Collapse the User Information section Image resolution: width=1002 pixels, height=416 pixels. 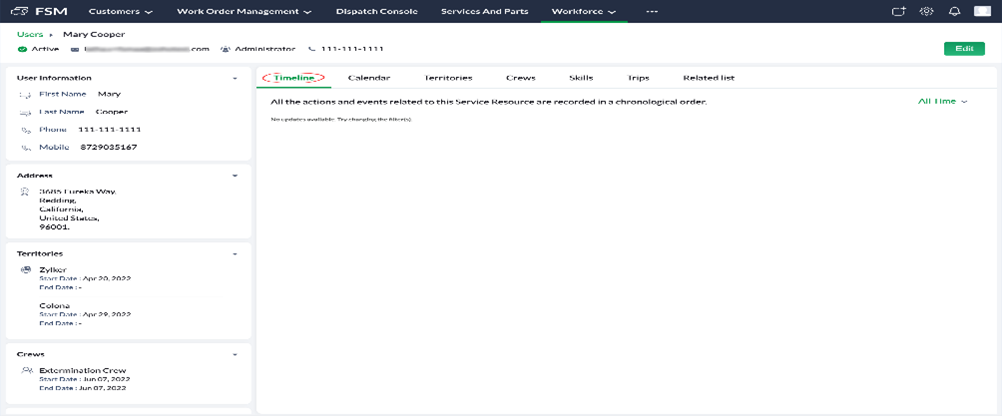coord(235,78)
